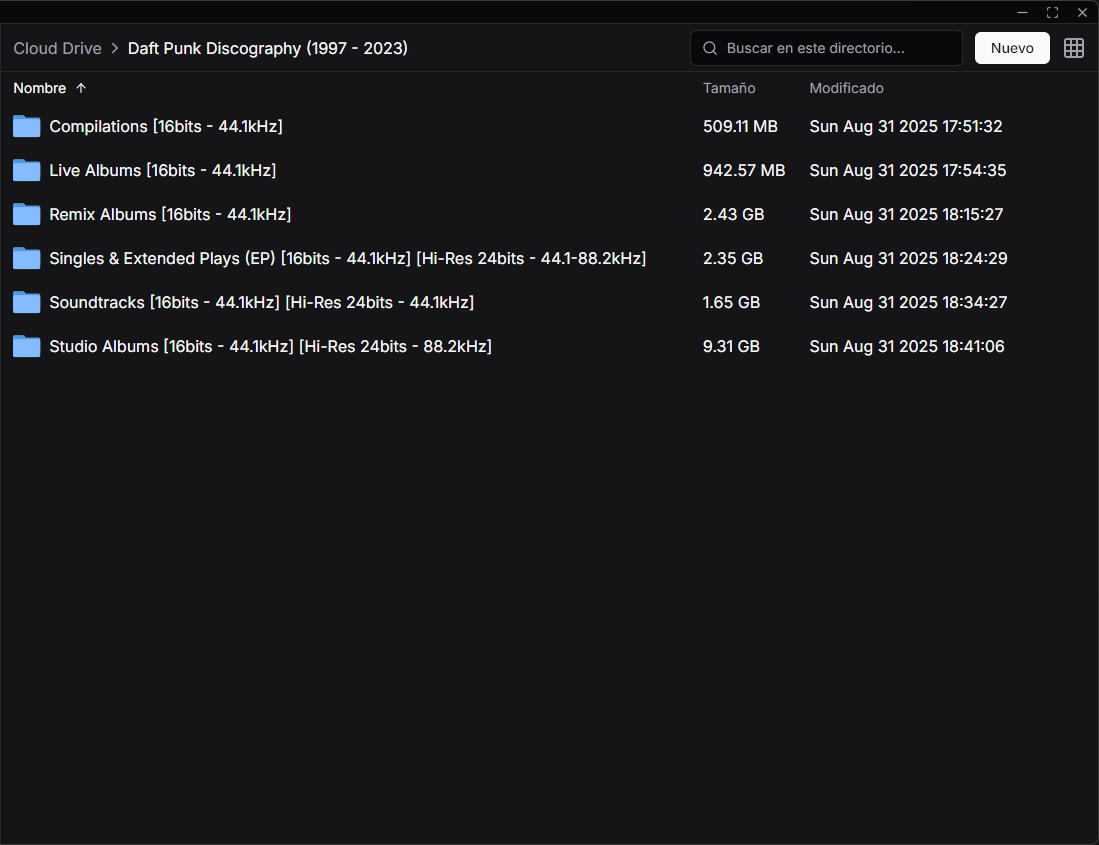The image size is (1099, 845).
Task: Click the Soundtracks folder icon
Action: pyautogui.click(x=27, y=302)
